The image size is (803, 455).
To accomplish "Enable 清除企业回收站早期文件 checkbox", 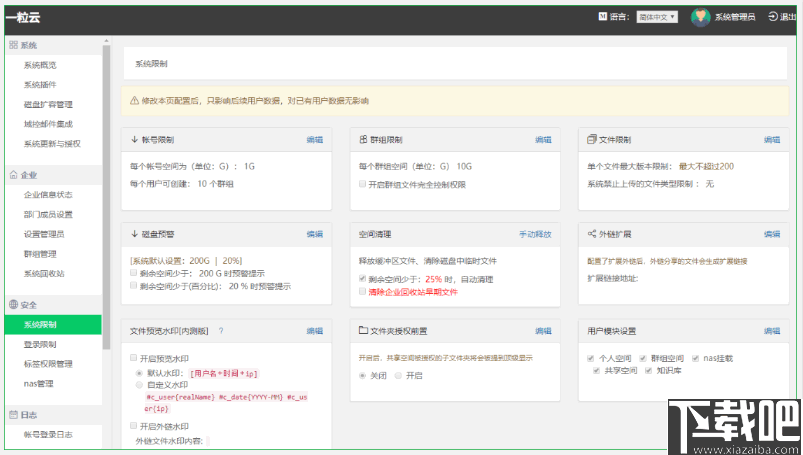I will pos(363,292).
